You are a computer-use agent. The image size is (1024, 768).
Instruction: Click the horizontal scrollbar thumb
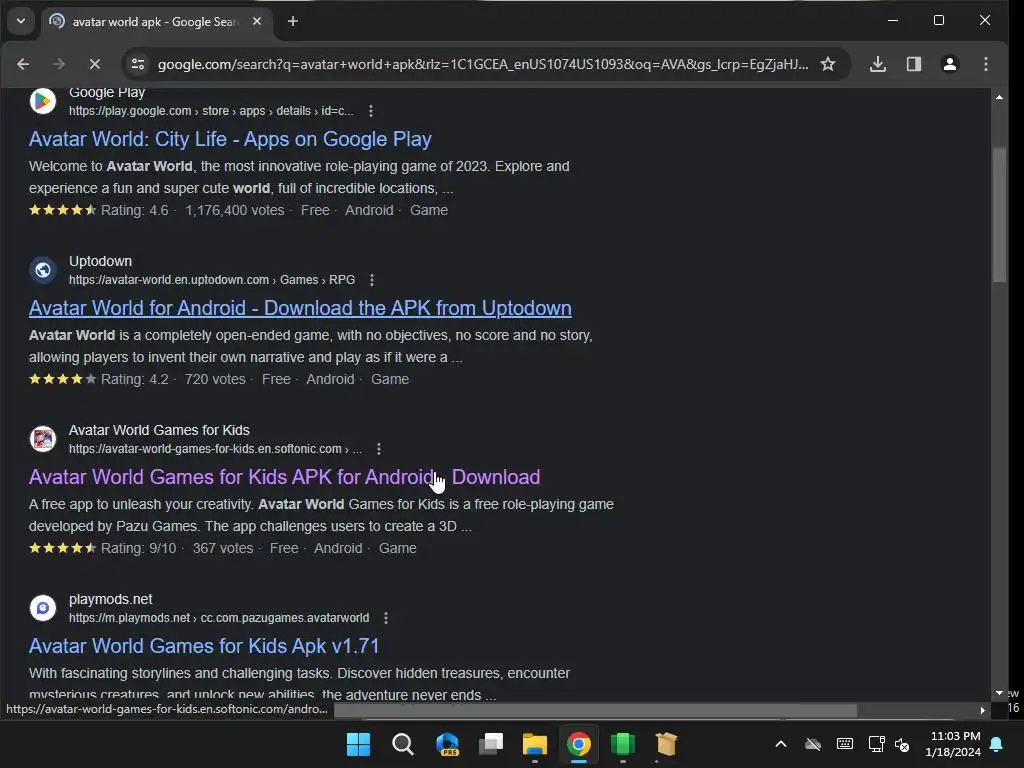[x=595, y=710]
